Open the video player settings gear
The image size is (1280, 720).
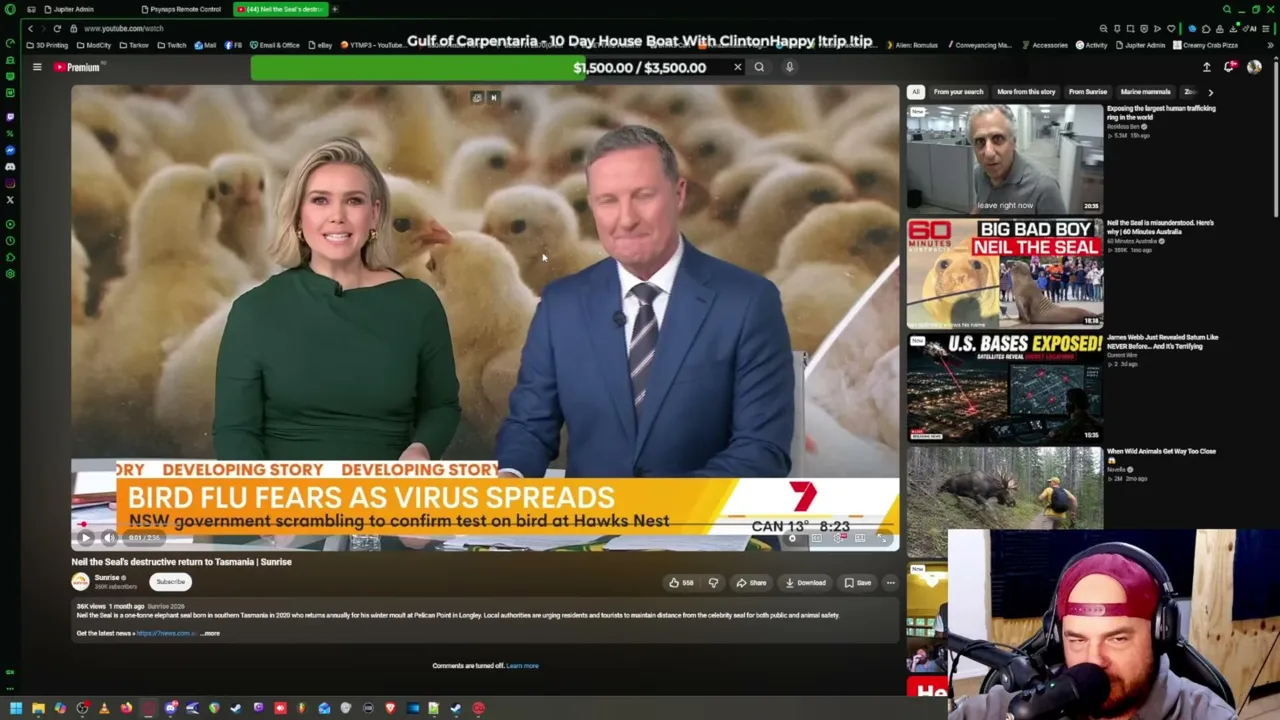pos(838,538)
